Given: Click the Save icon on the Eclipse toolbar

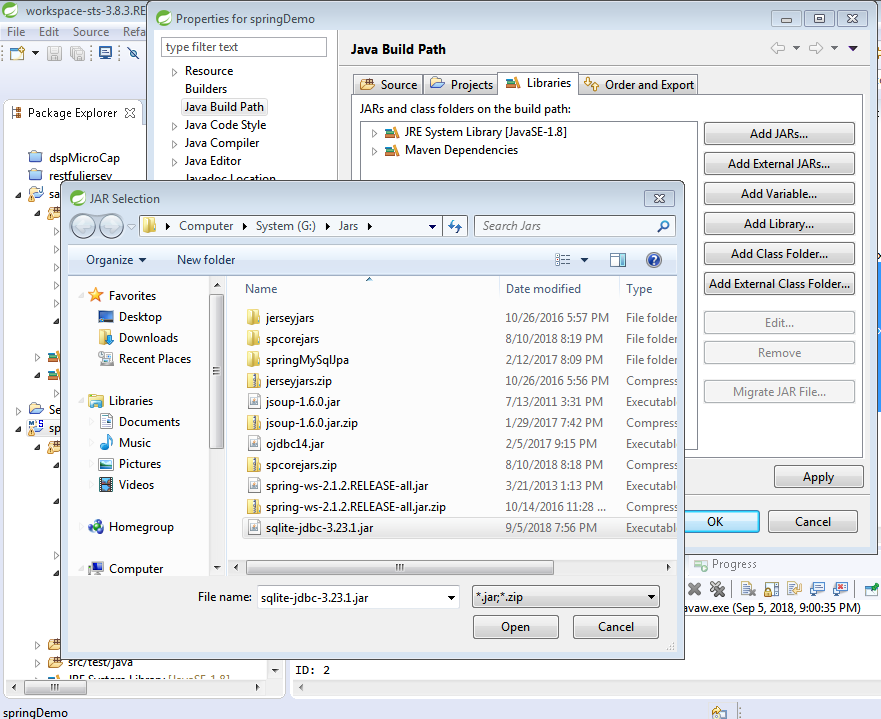Looking at the screenshot, I should point(54,53).
